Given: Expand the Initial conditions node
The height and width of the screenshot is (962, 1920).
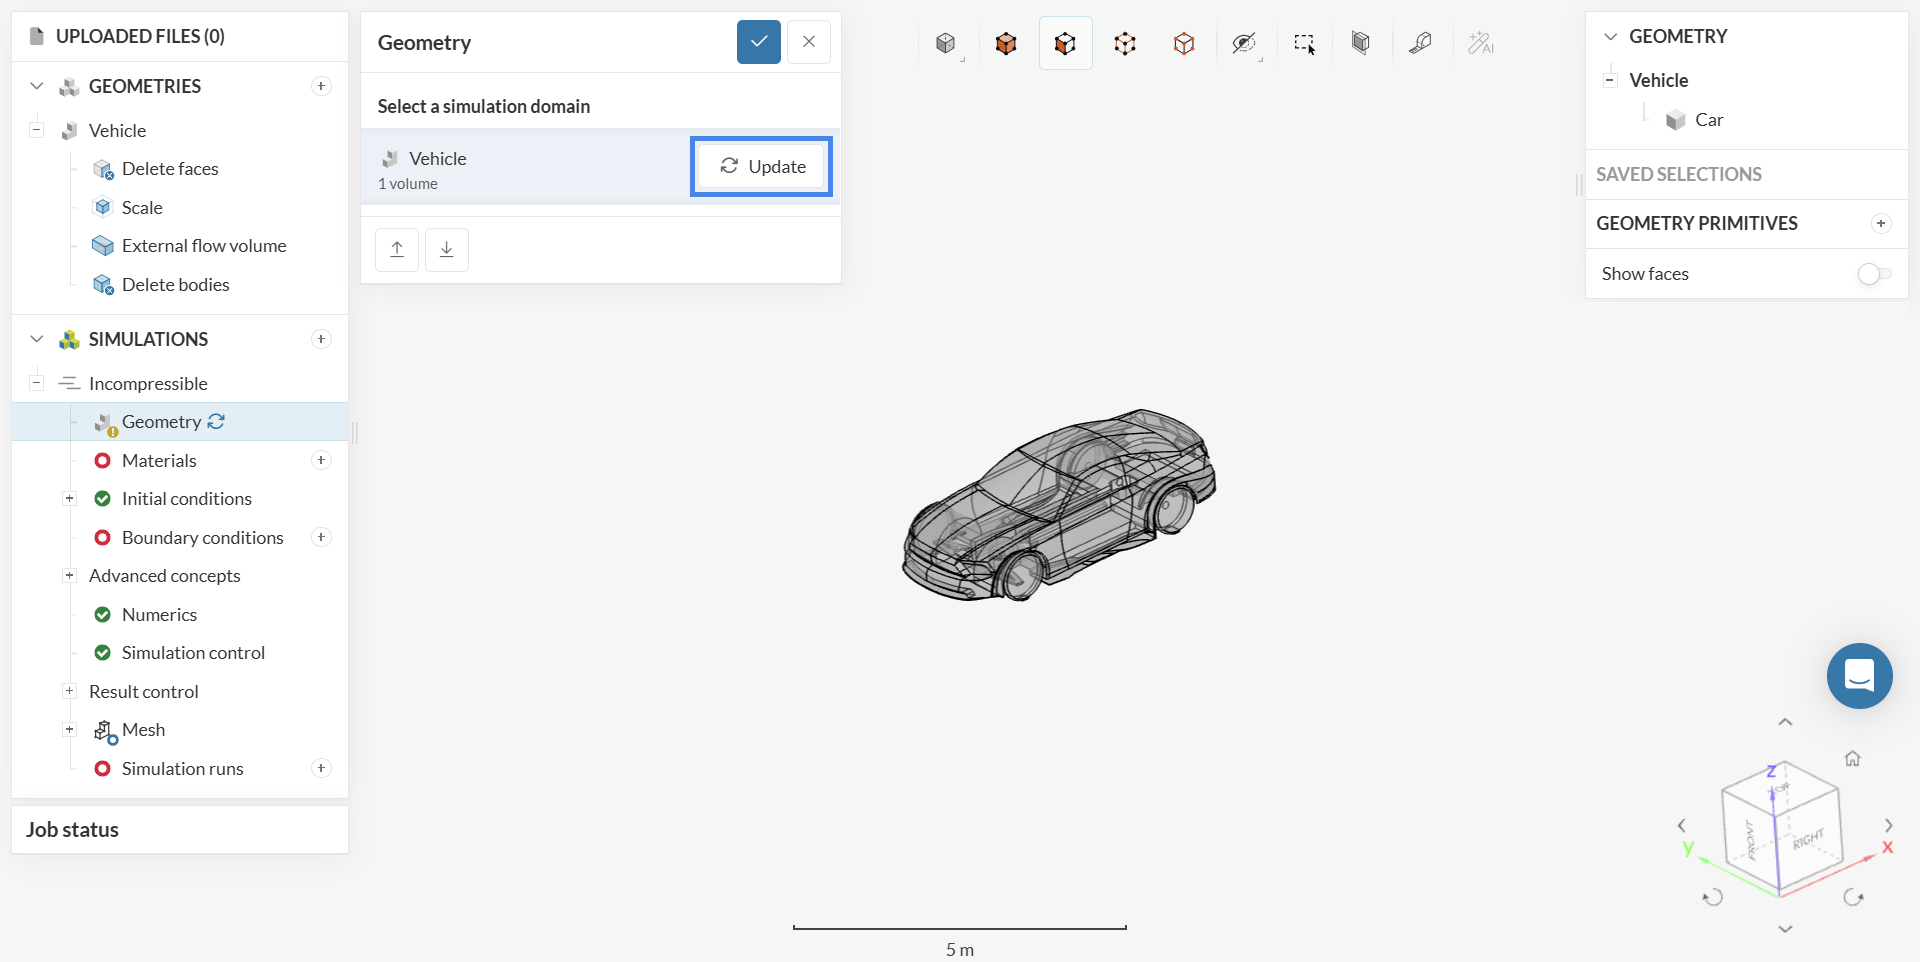Looking at the screenshot, I should [x=69, y=499].
